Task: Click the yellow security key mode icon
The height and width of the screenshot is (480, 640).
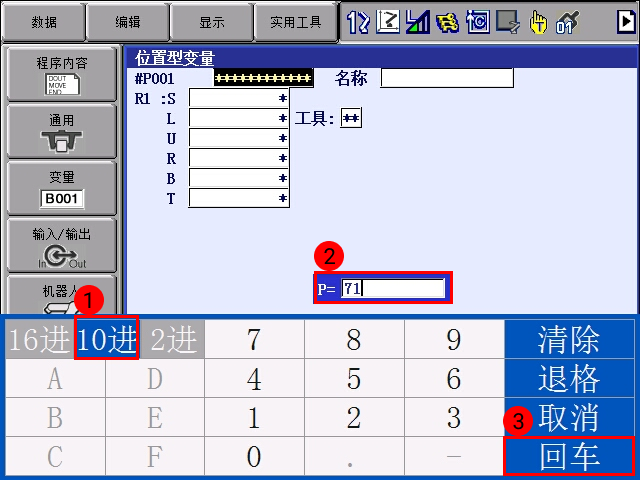Action: click(447, 22)
